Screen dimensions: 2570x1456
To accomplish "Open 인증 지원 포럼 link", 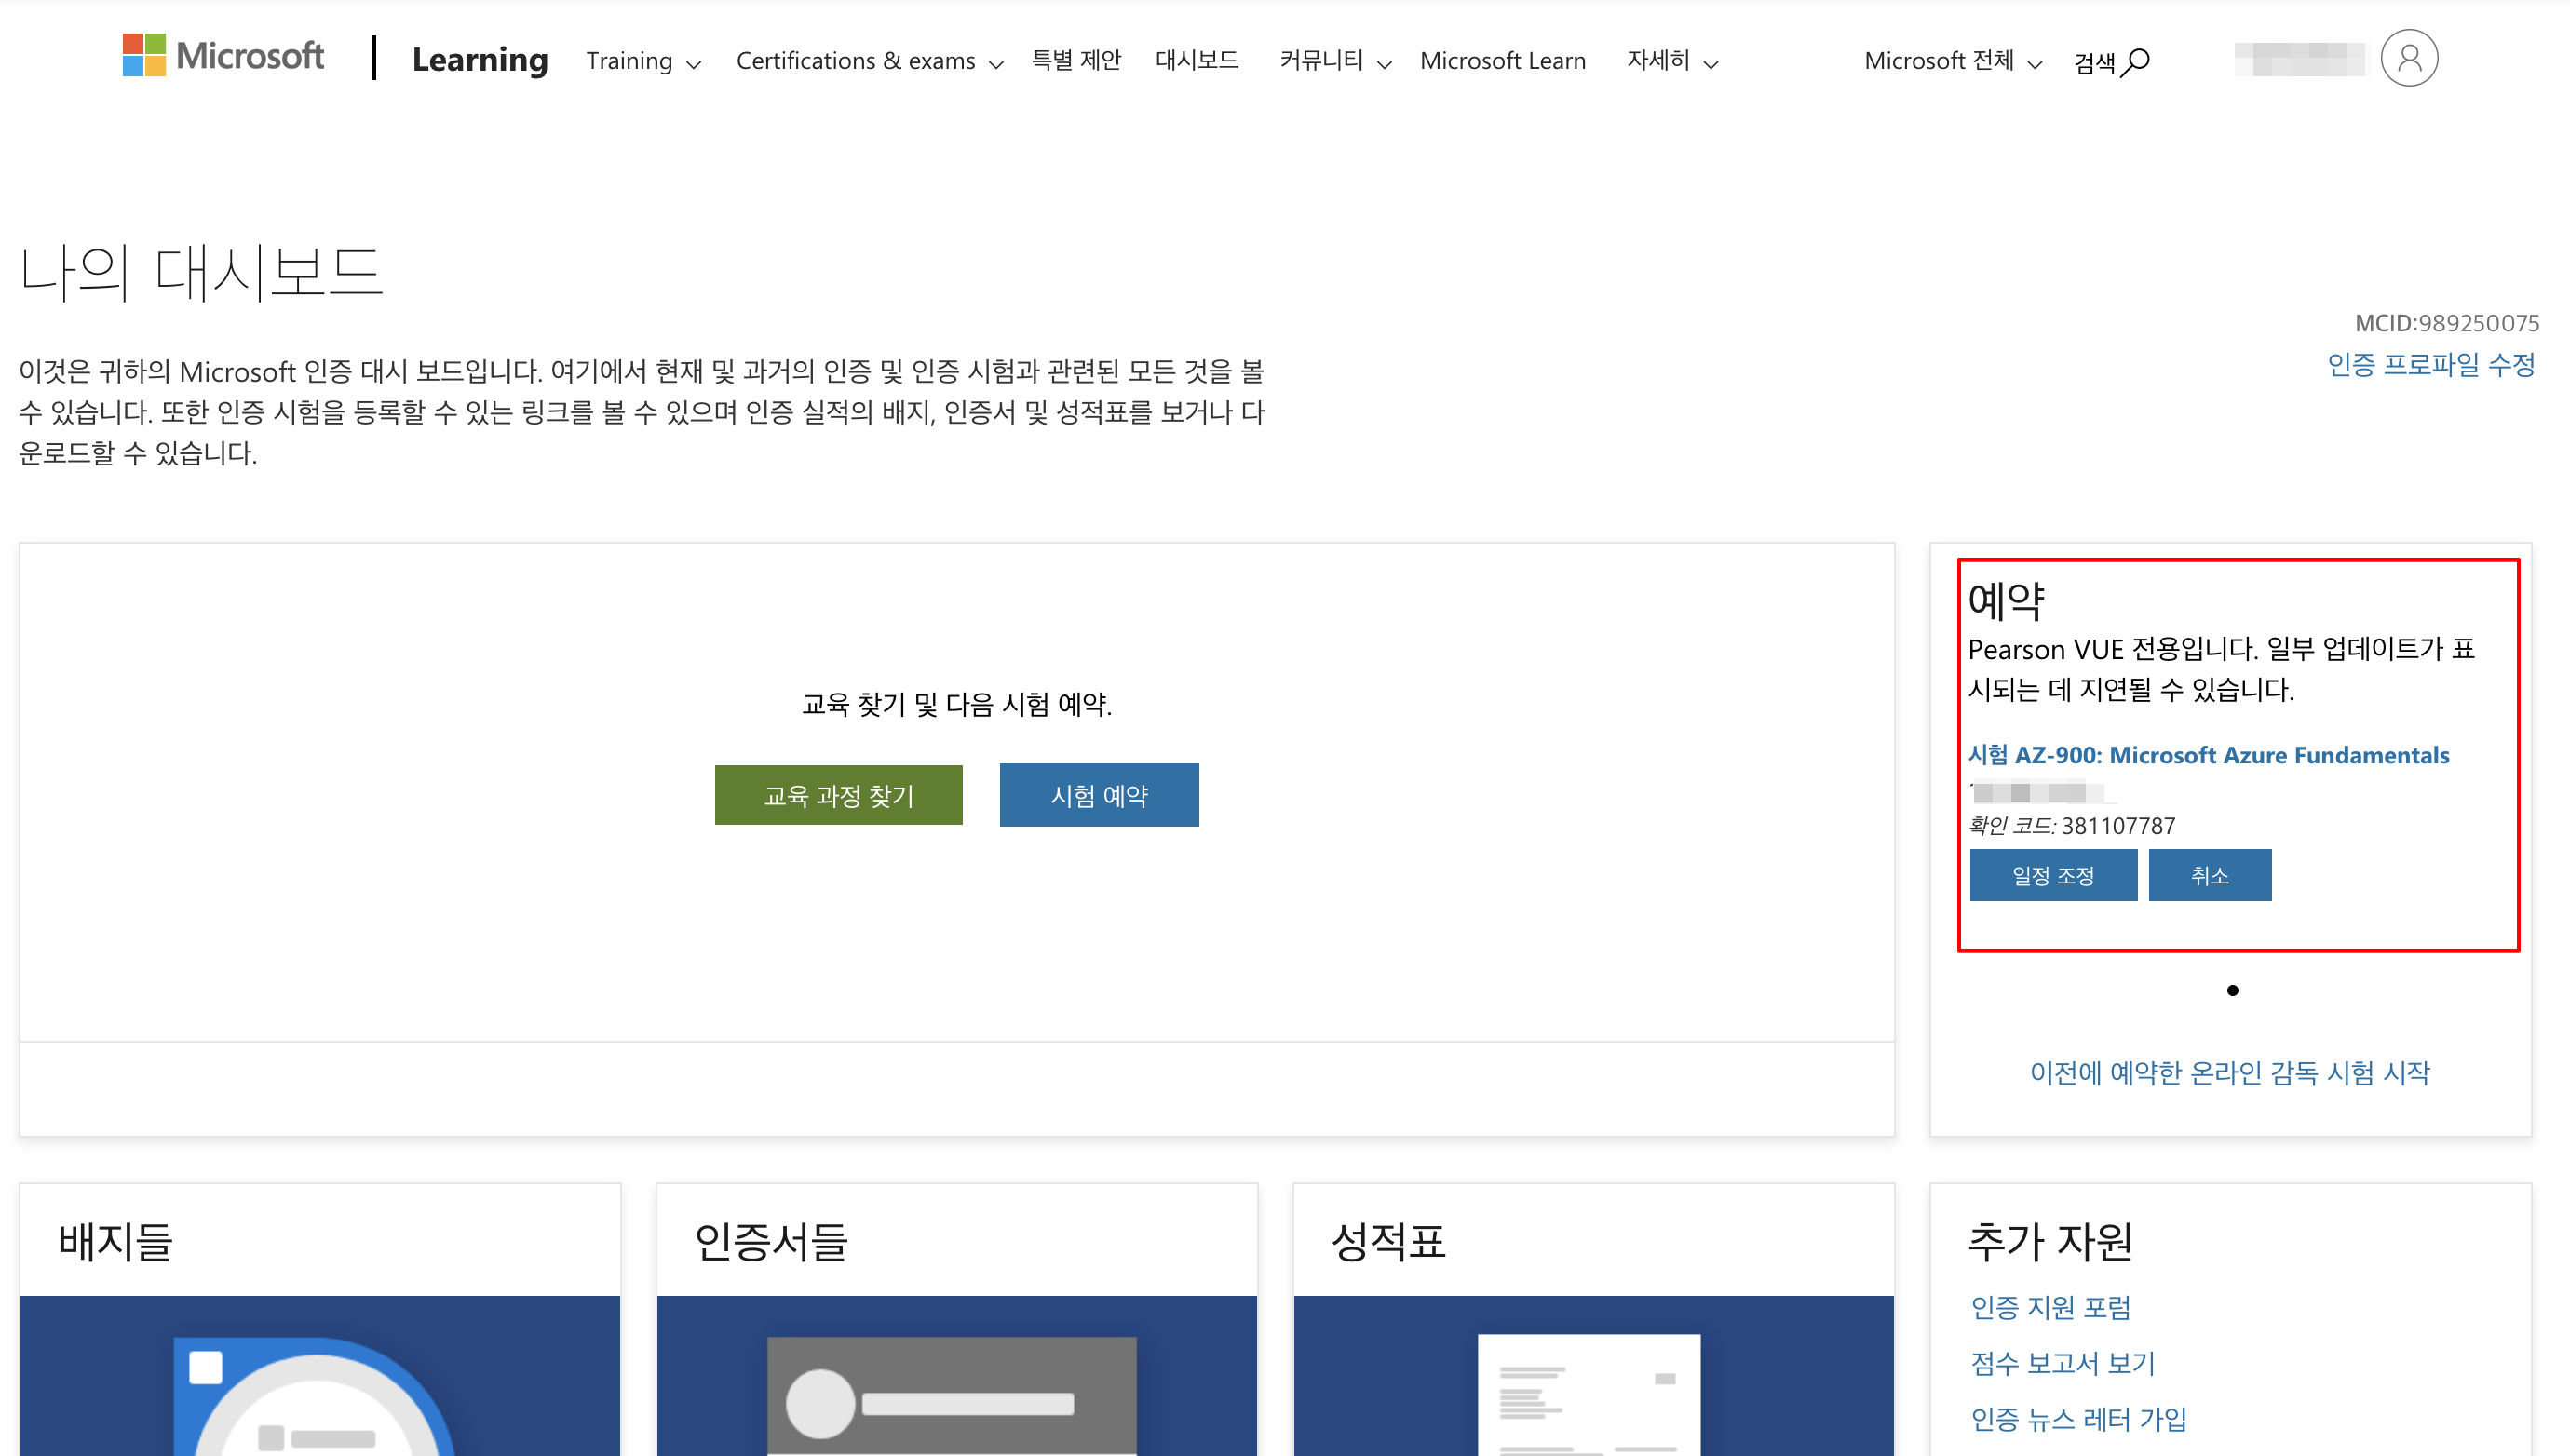I will point(2050,1307).
